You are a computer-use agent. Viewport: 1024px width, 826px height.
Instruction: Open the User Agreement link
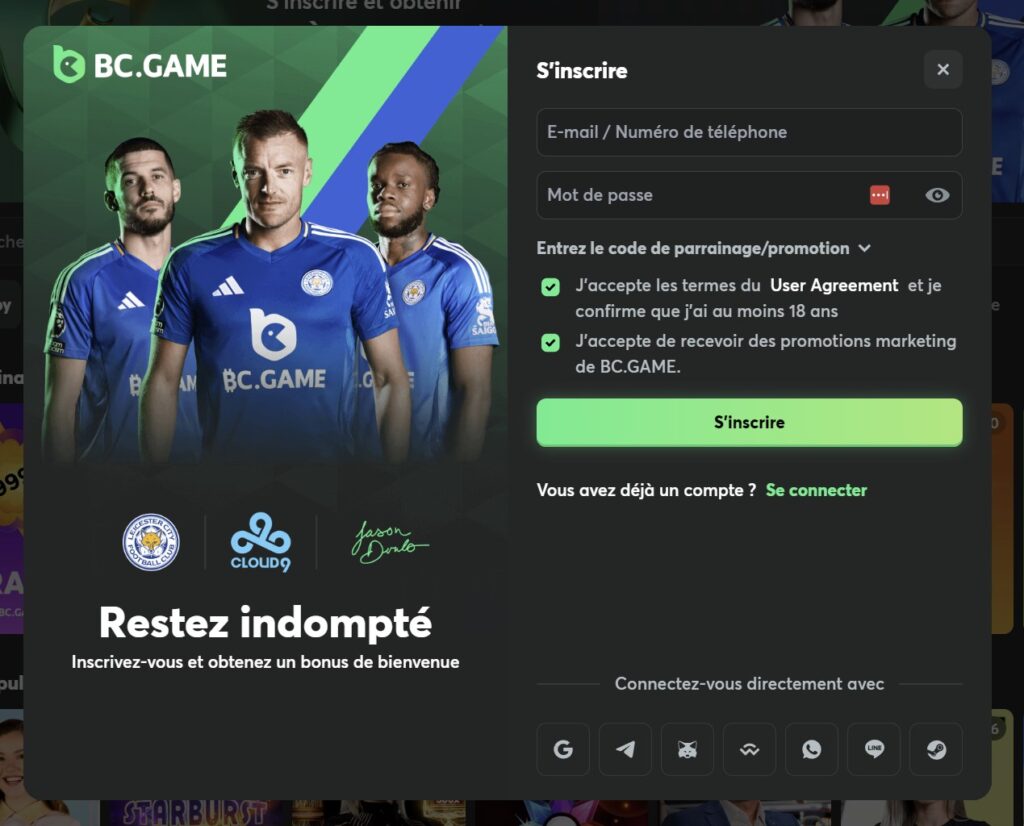(x=834, y=285)
